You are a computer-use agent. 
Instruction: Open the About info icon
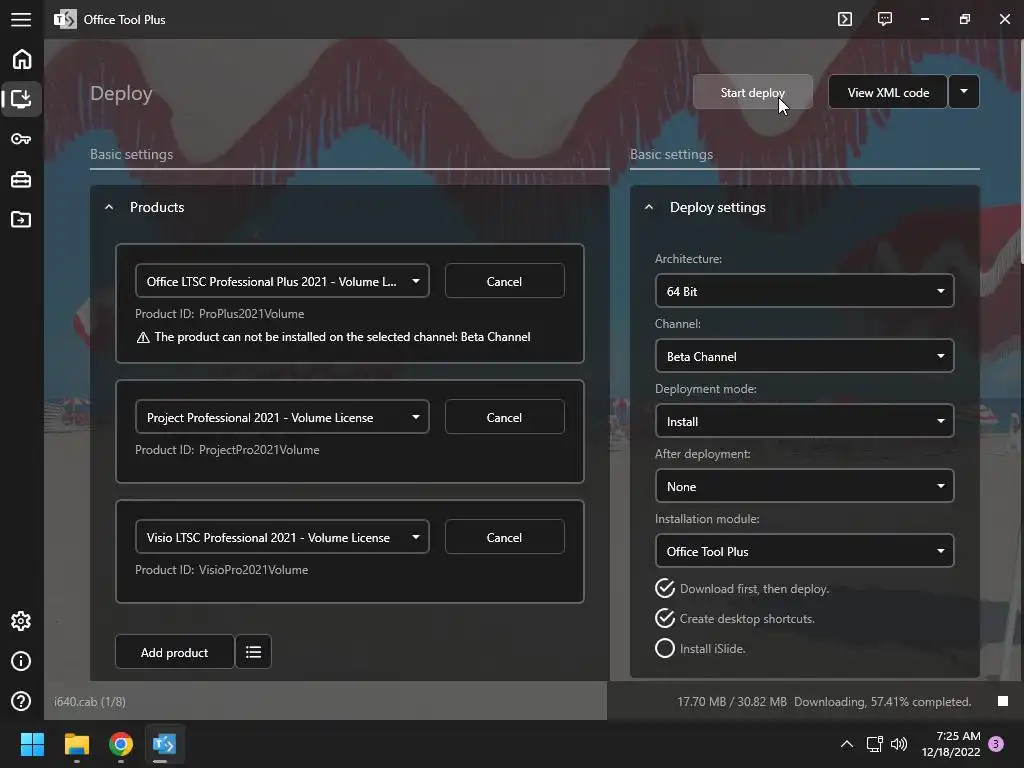click(x=21, y=661)
